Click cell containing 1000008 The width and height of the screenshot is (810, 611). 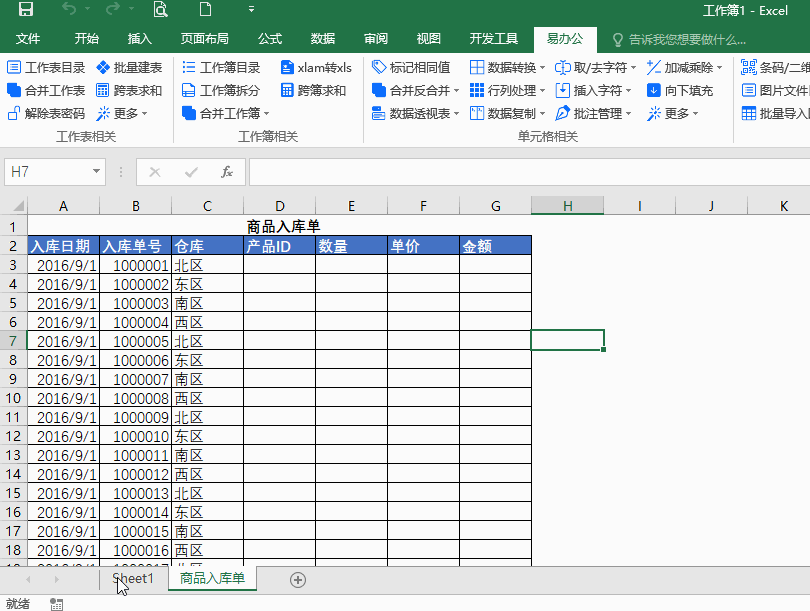pos(135,398)
